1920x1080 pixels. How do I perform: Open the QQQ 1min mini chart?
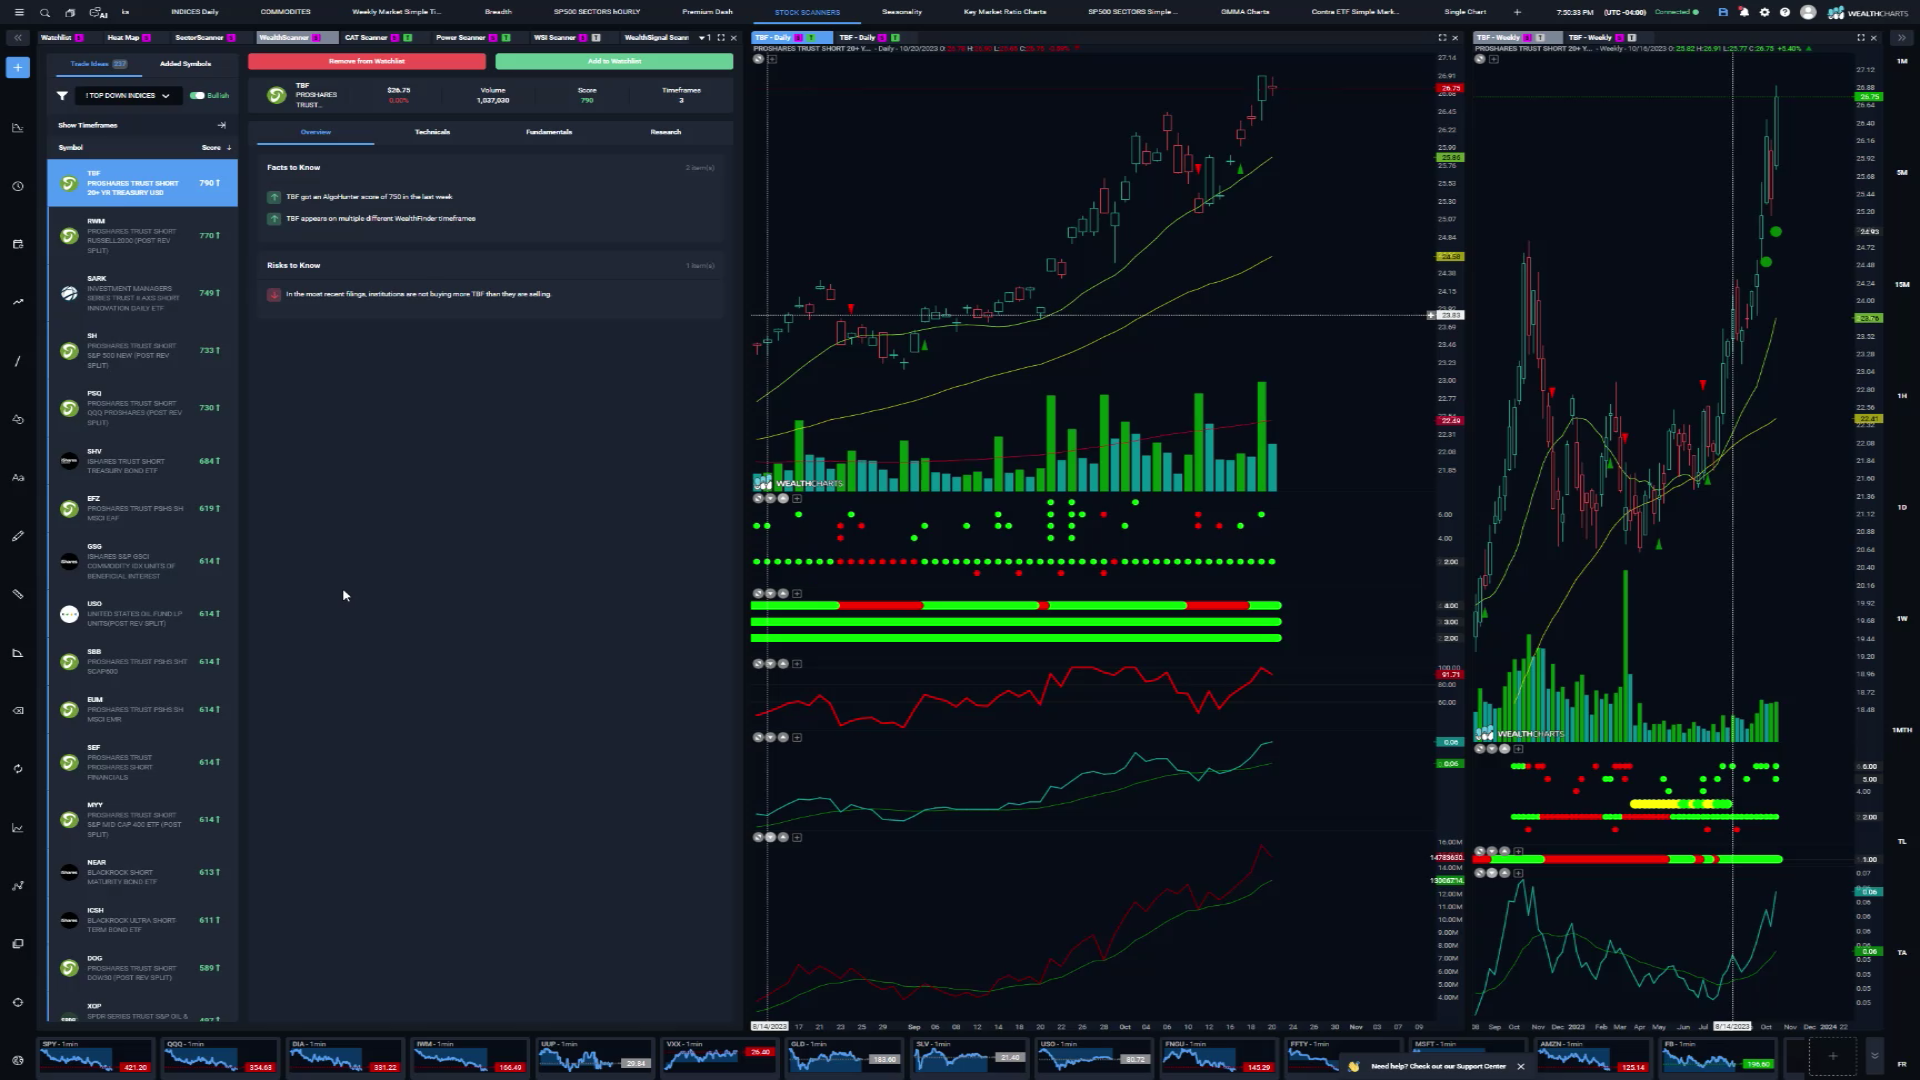click(221, 1056)
